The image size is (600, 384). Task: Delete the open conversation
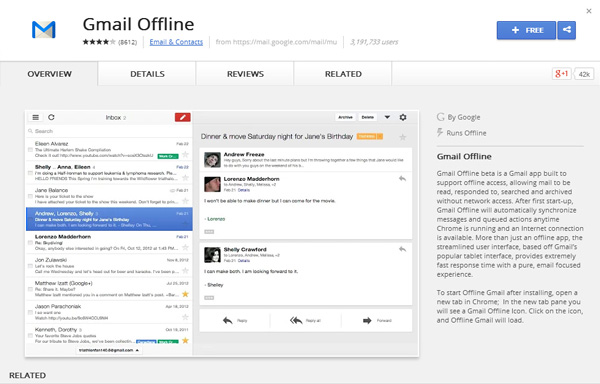[x=368, y=117]
